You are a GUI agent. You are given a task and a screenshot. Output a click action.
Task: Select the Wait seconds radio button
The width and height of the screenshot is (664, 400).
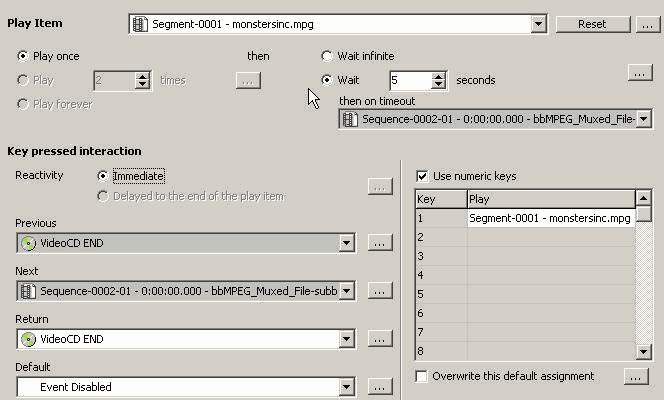[326, 80]
